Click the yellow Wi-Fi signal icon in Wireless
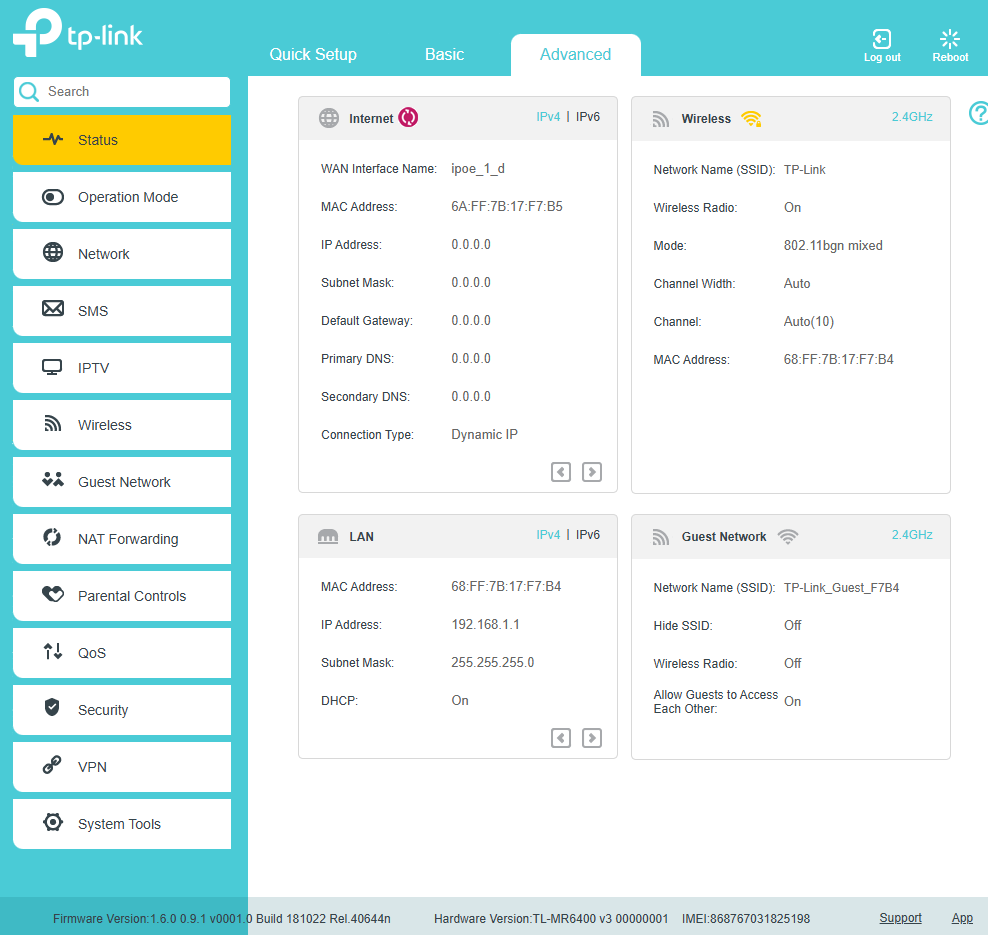The image size is (988, 935). [x=751, y=118]
